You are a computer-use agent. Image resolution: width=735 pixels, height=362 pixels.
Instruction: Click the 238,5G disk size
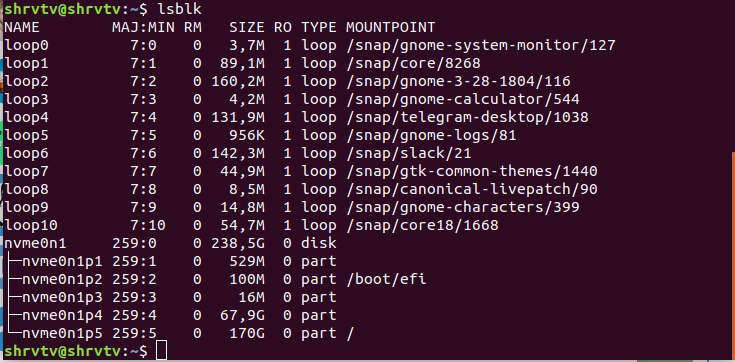(238, 243)
